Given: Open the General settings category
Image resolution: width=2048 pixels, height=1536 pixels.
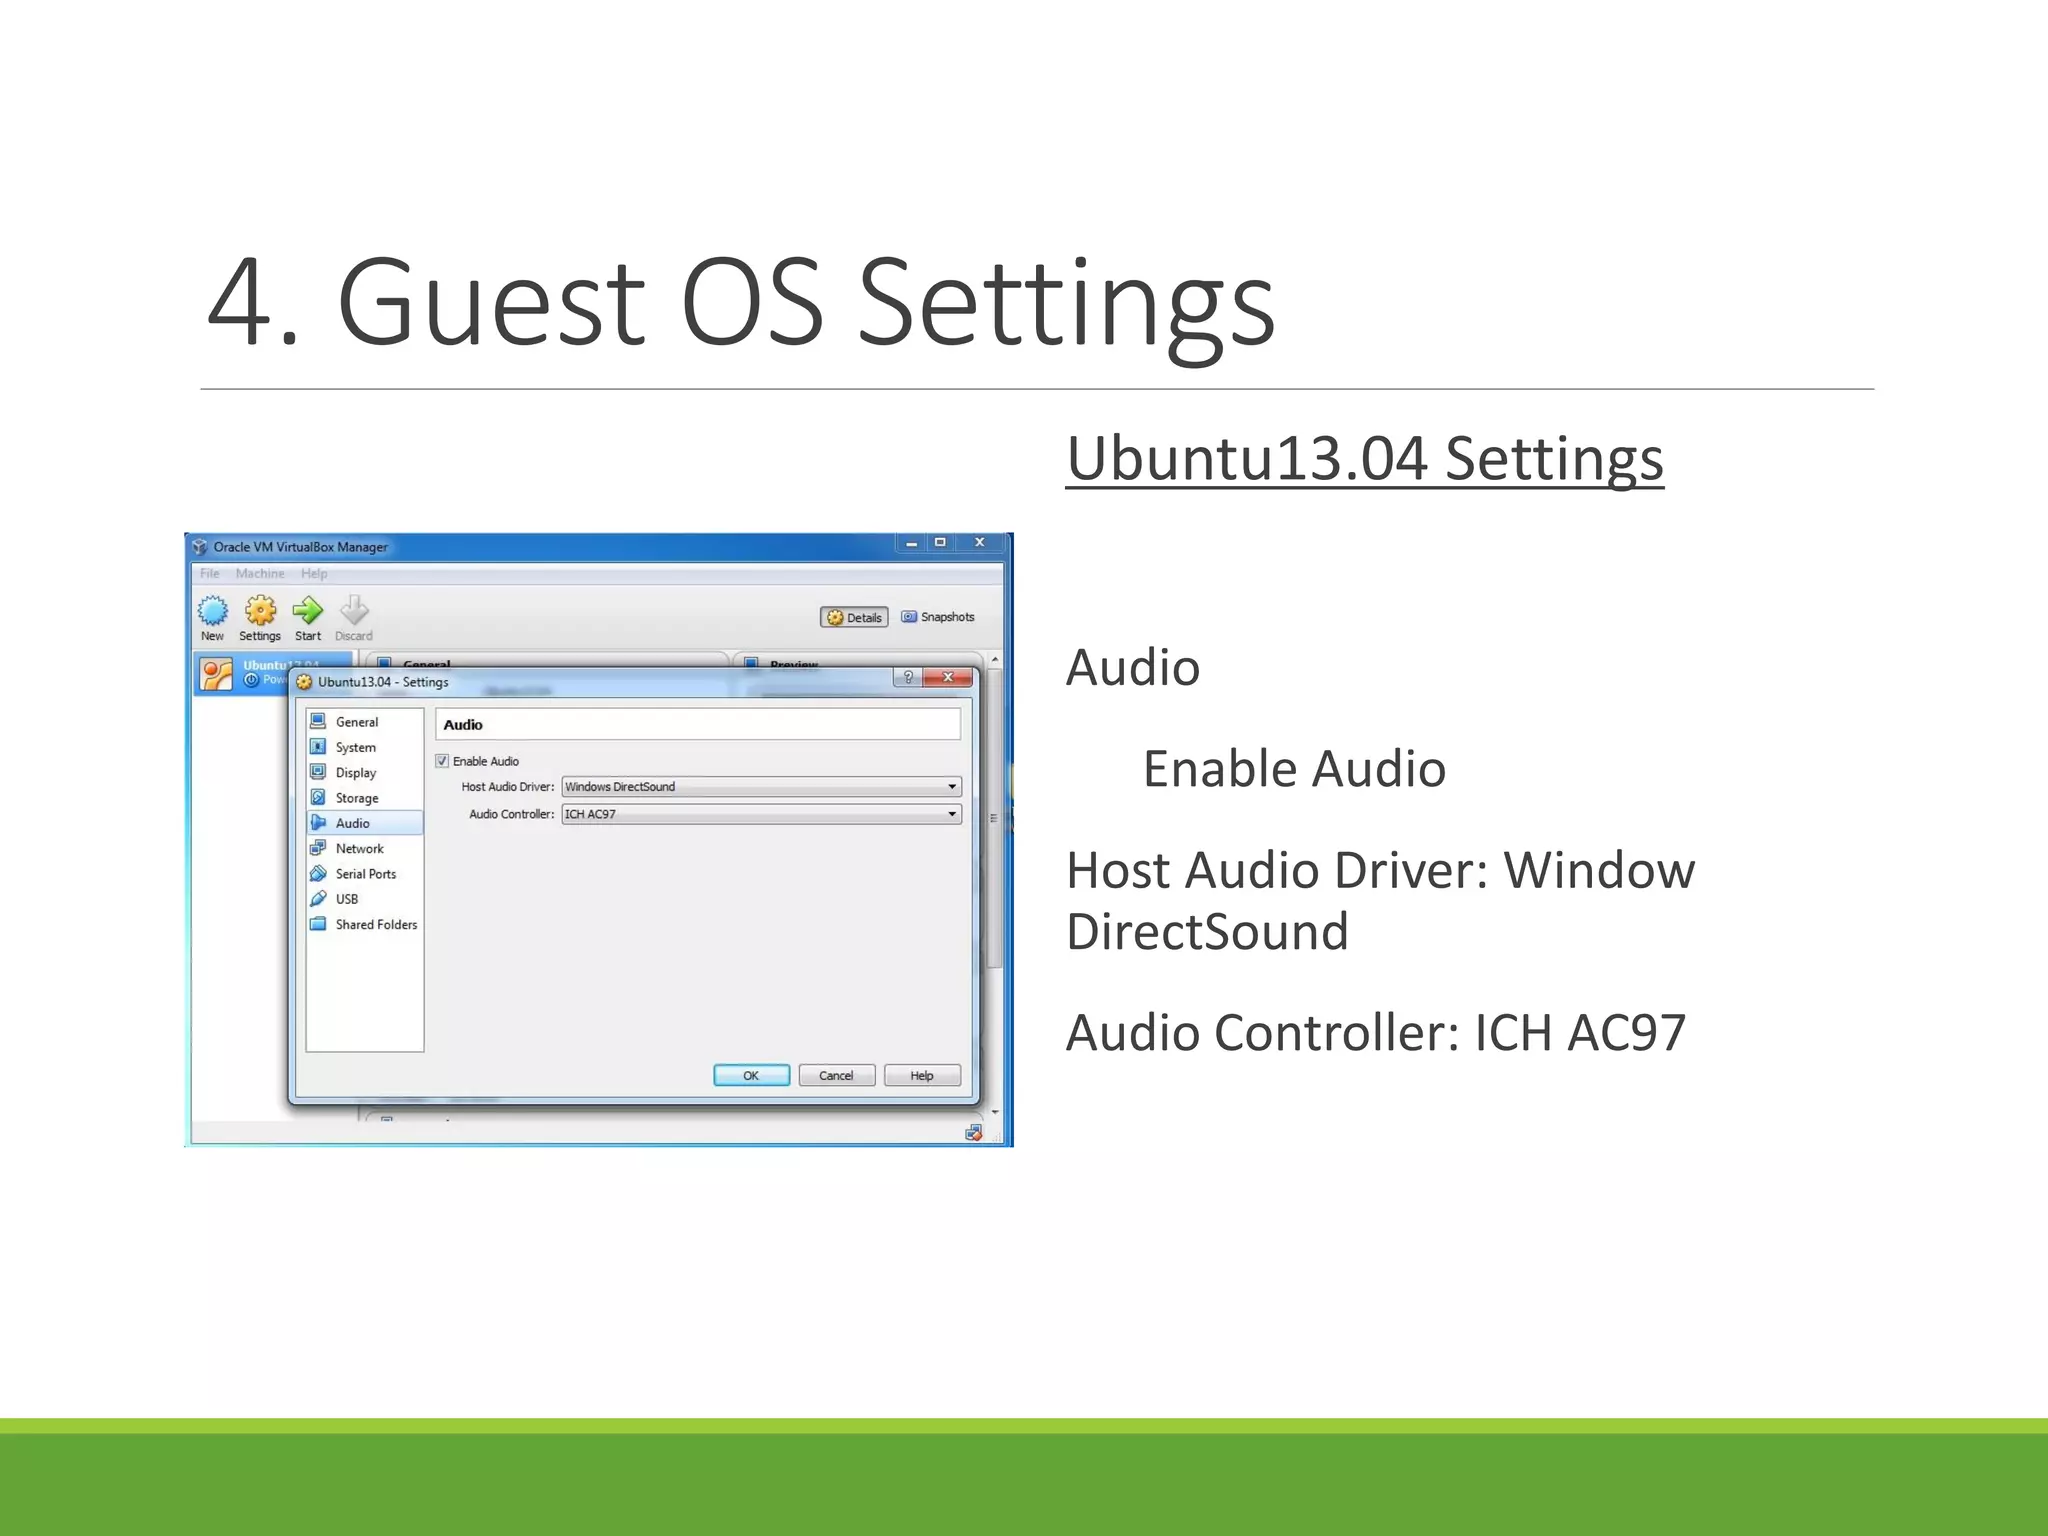Looking at the screenshot, I should click(364, 722).
